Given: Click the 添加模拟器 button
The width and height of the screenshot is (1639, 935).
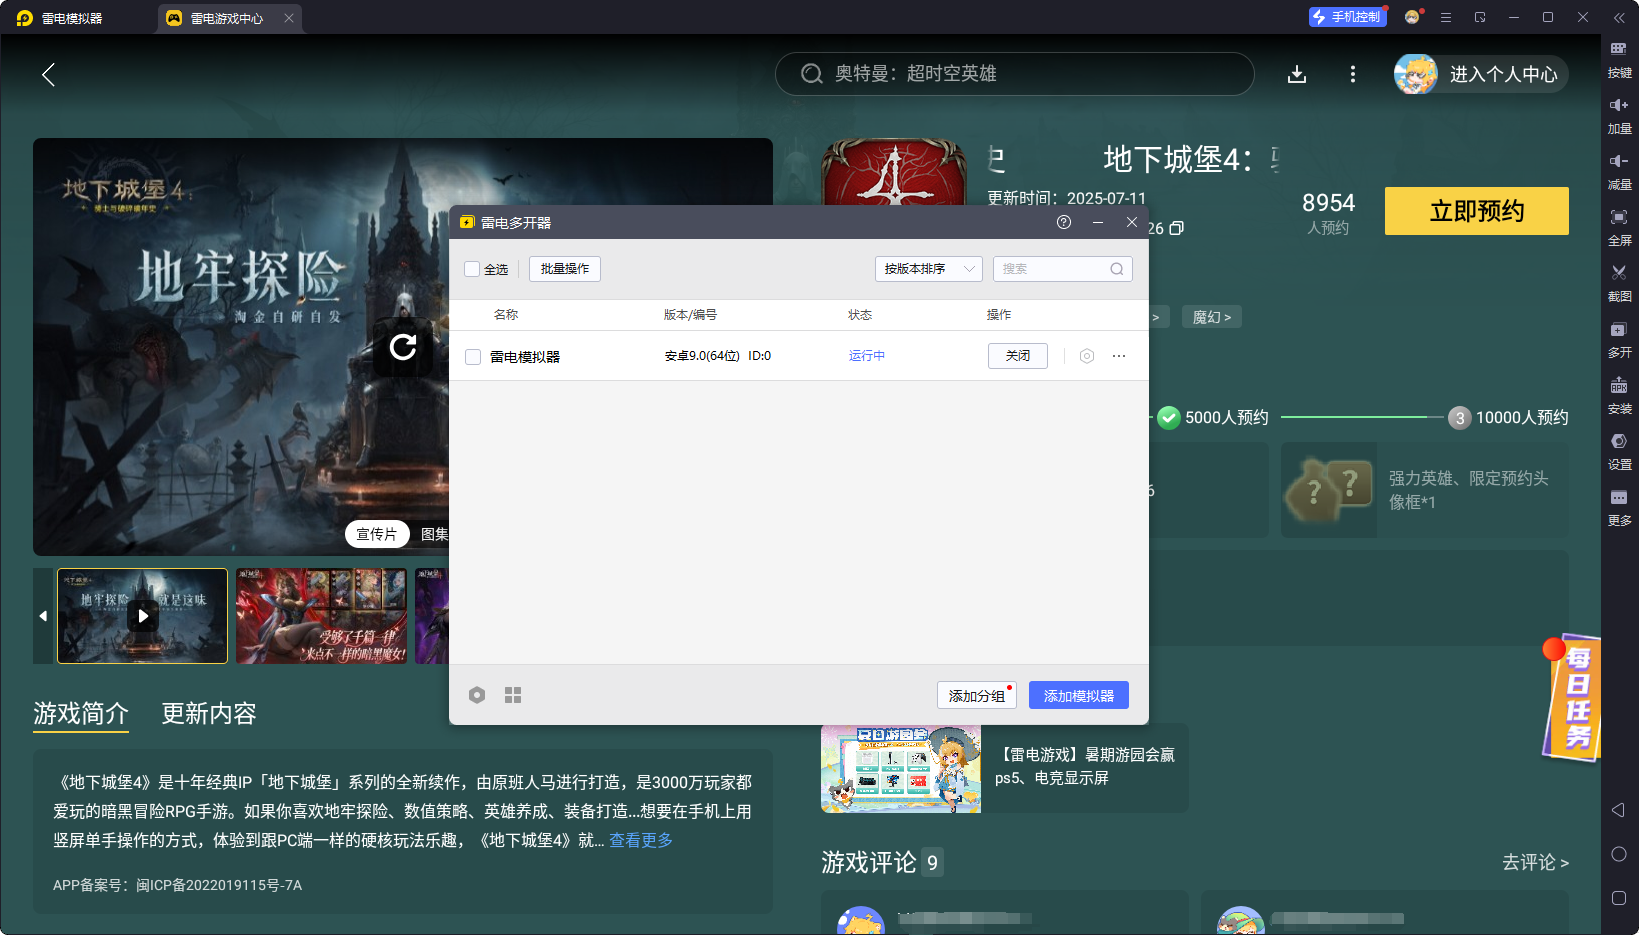Looking at the screenshot, I should (1079, 695).
